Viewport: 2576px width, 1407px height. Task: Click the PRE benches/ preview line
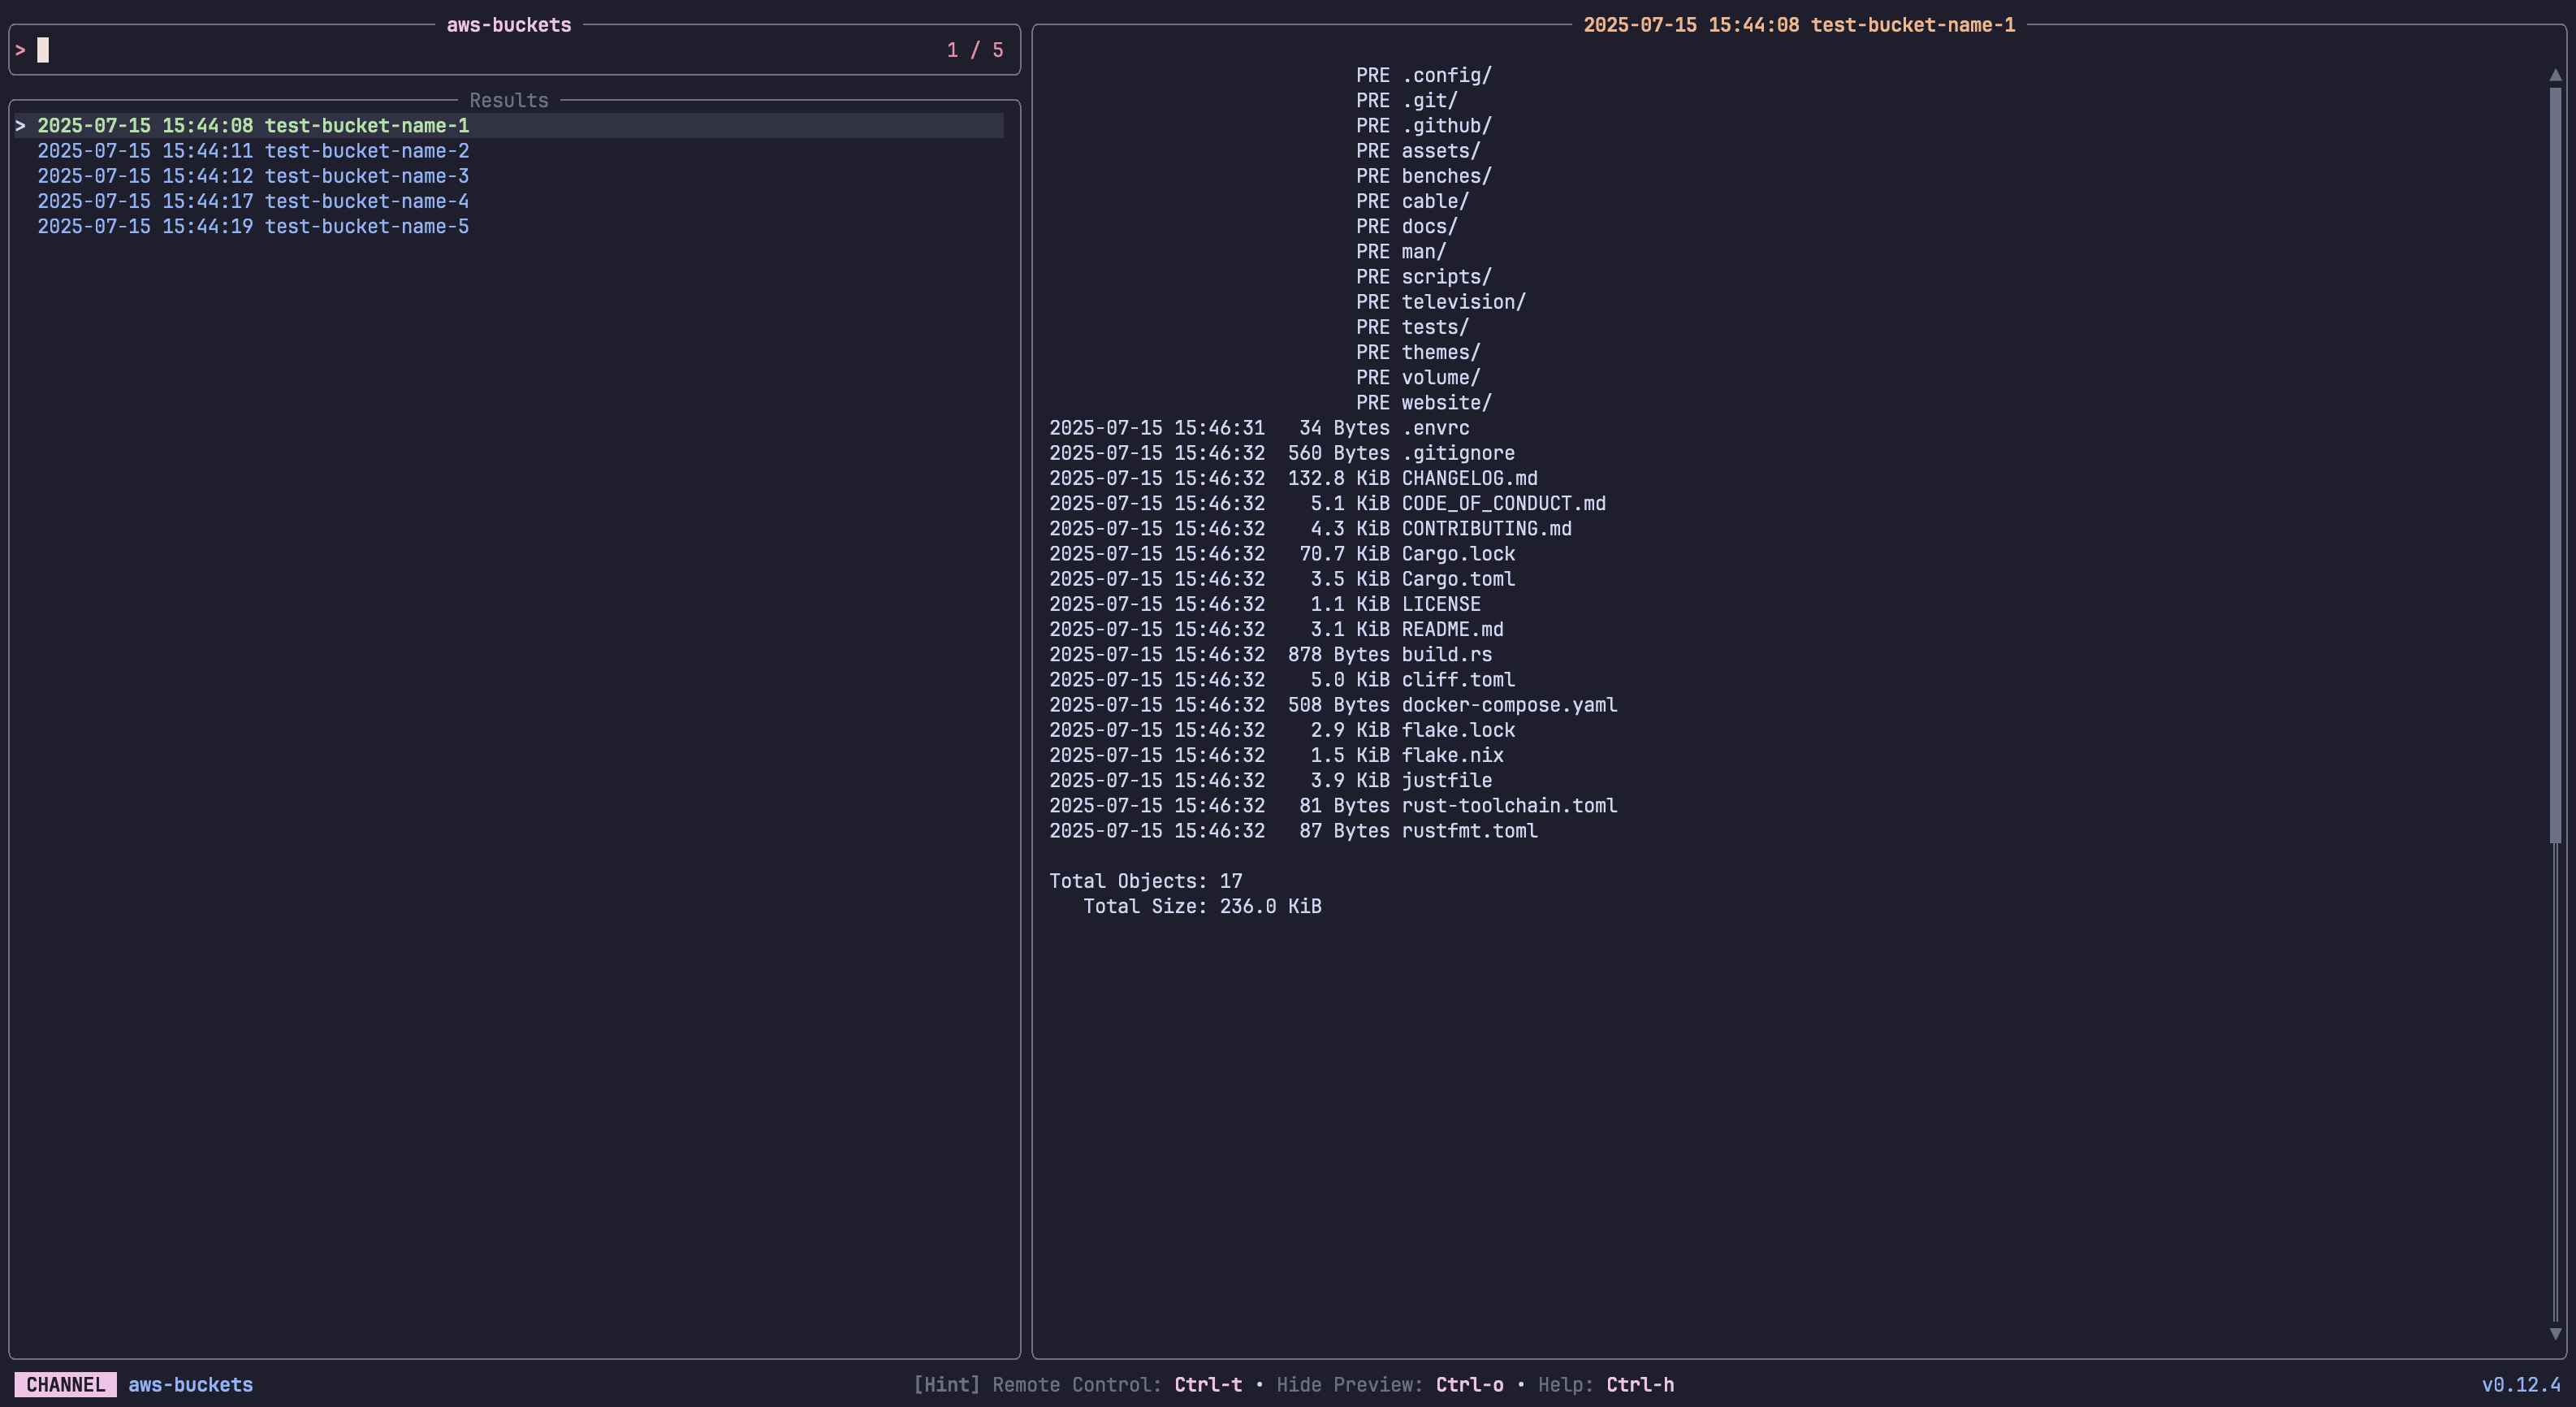click(x=1424, y=176)
